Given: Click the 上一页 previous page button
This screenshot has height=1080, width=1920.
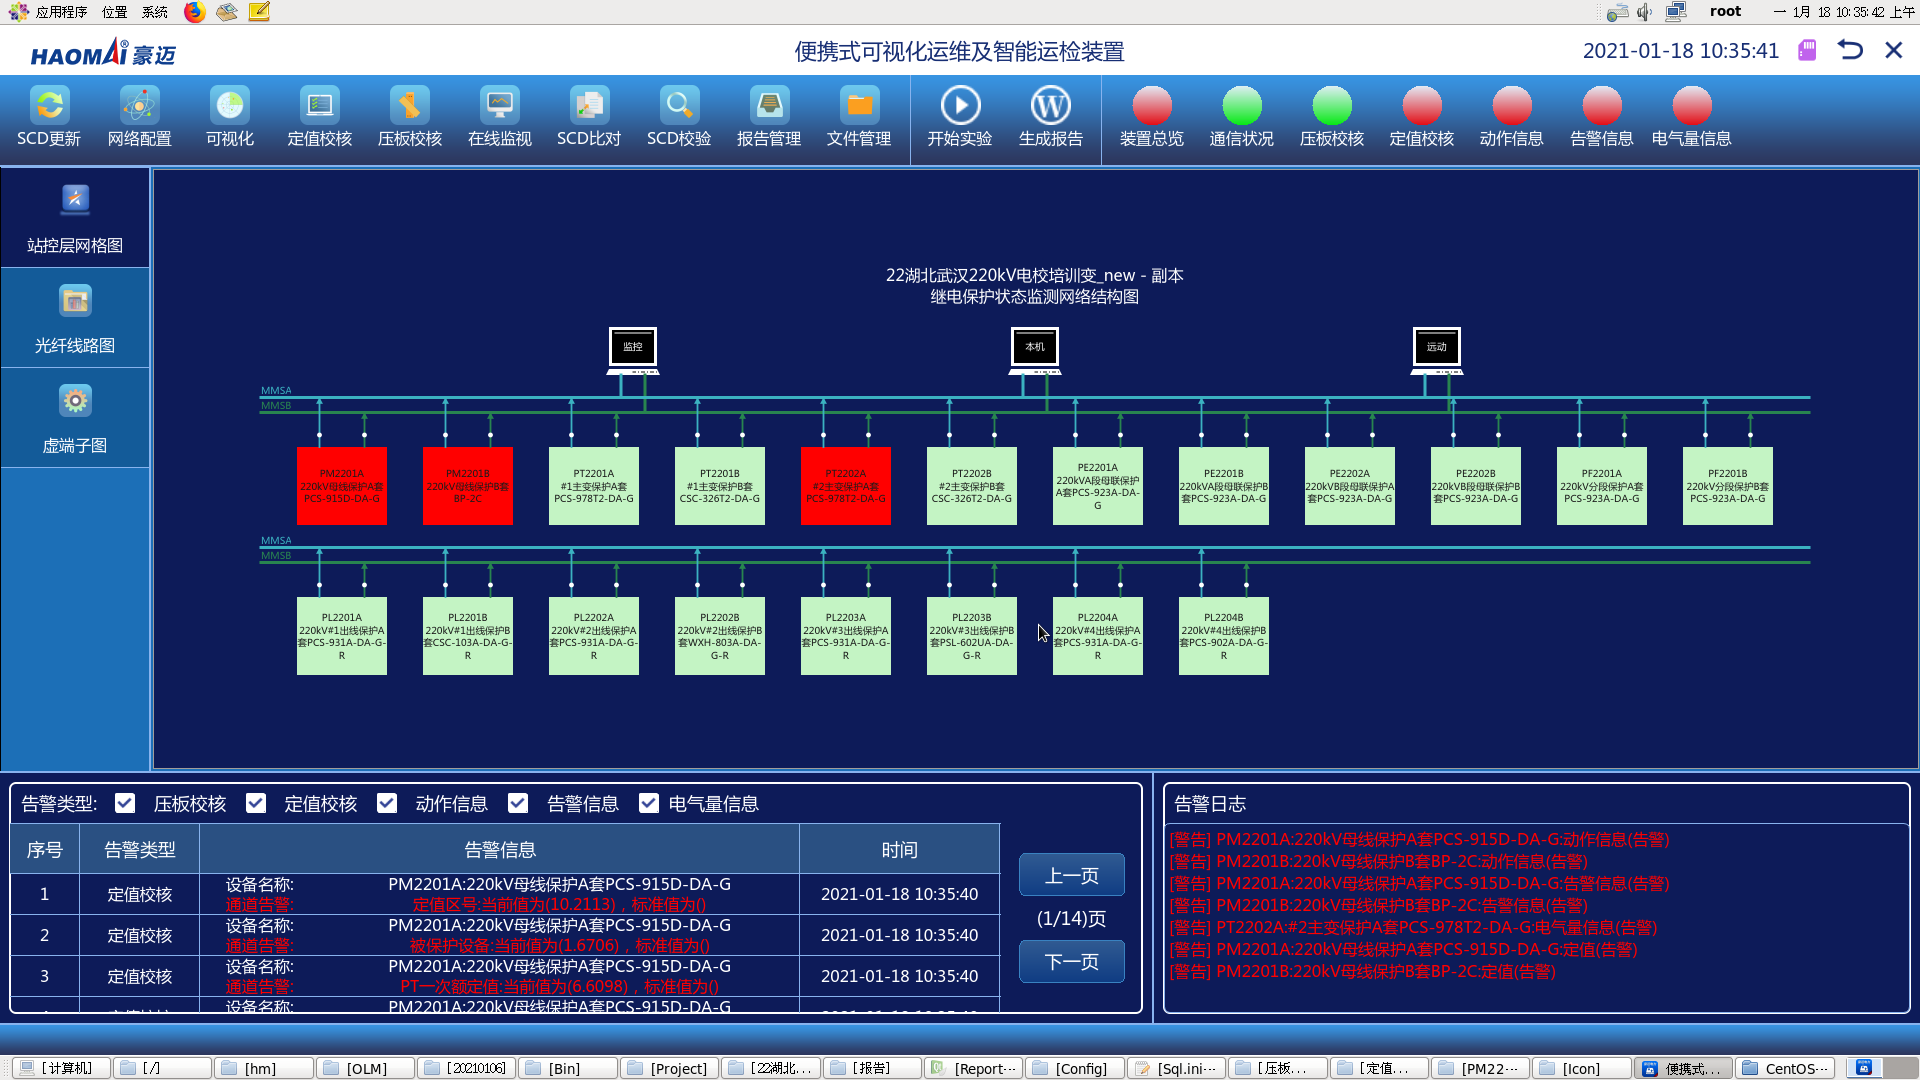Looking at the screenshot, I should click(x=1071, y=875).
